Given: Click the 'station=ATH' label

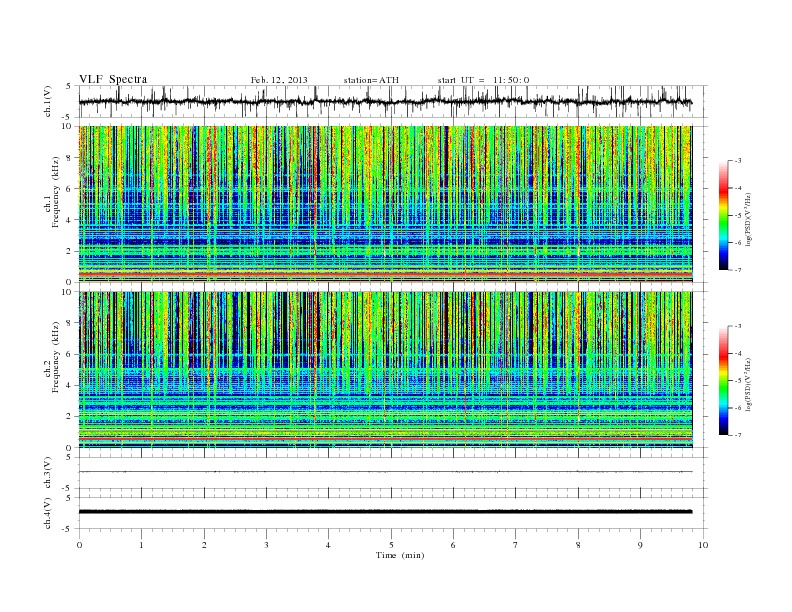Looking at the screenshot, I should pos(371,80).
